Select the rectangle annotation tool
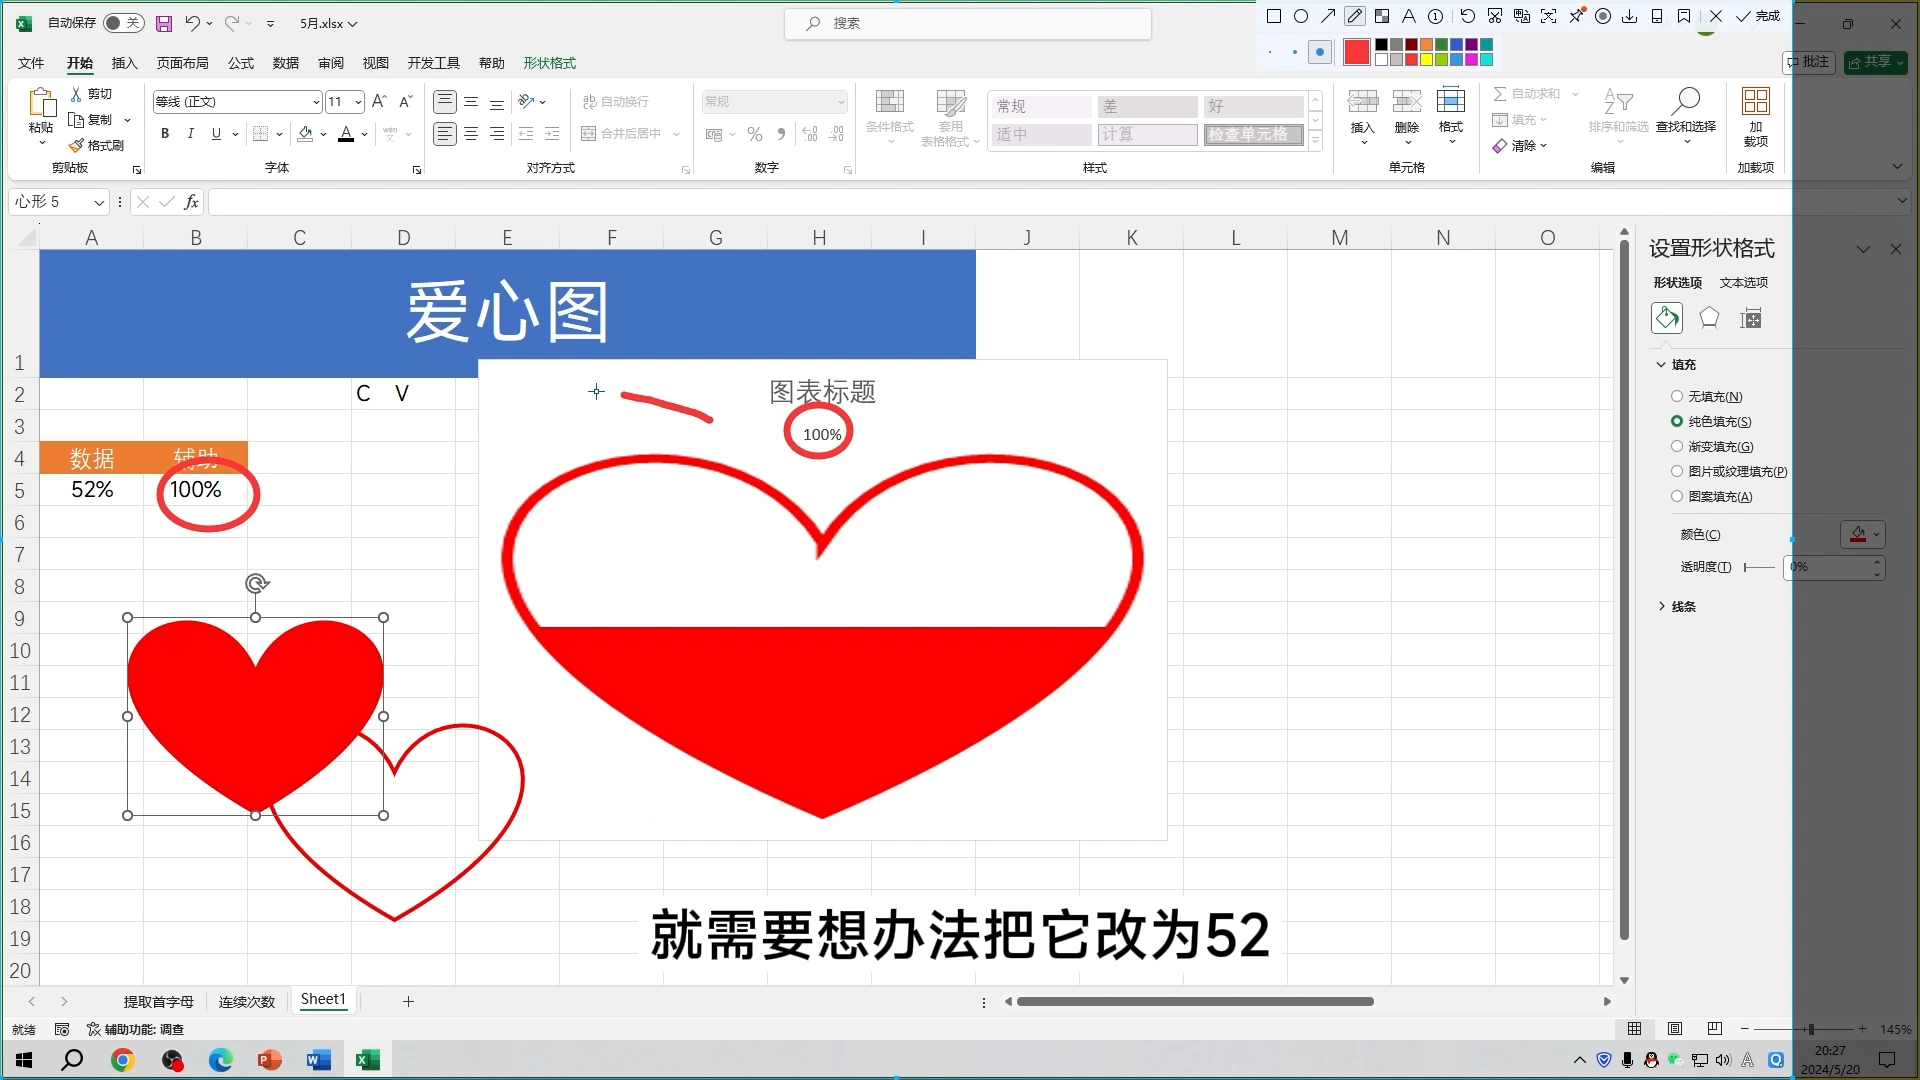1920x1080 pixels. 1273,16
